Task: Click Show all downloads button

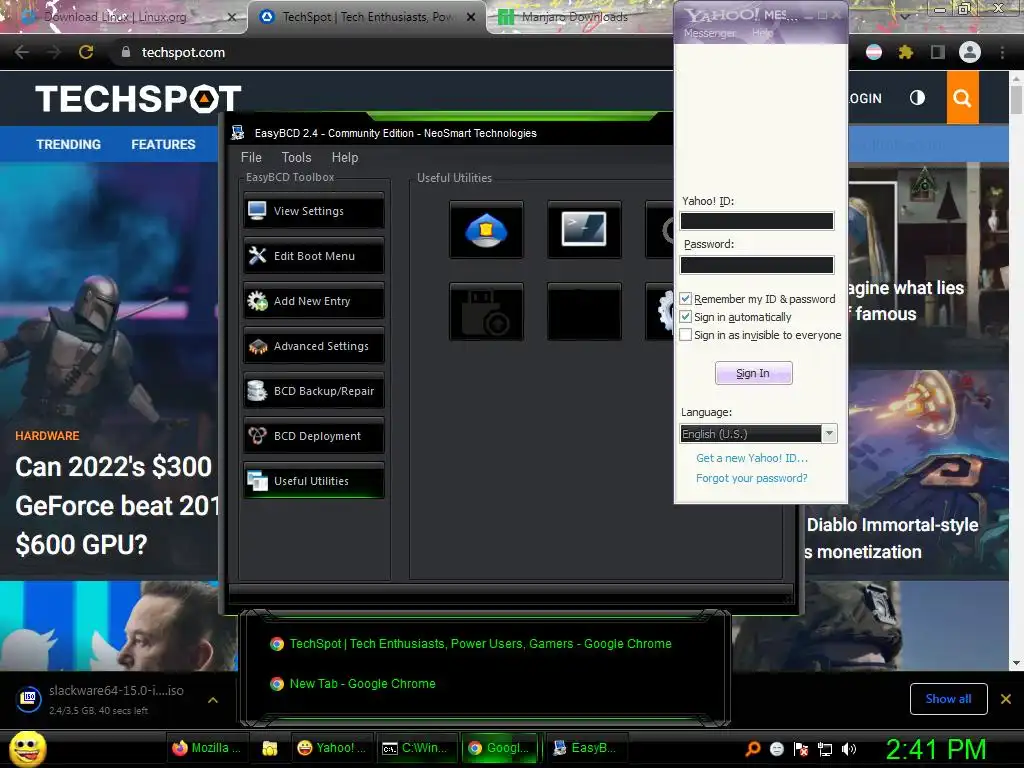Action: (948, 699)
